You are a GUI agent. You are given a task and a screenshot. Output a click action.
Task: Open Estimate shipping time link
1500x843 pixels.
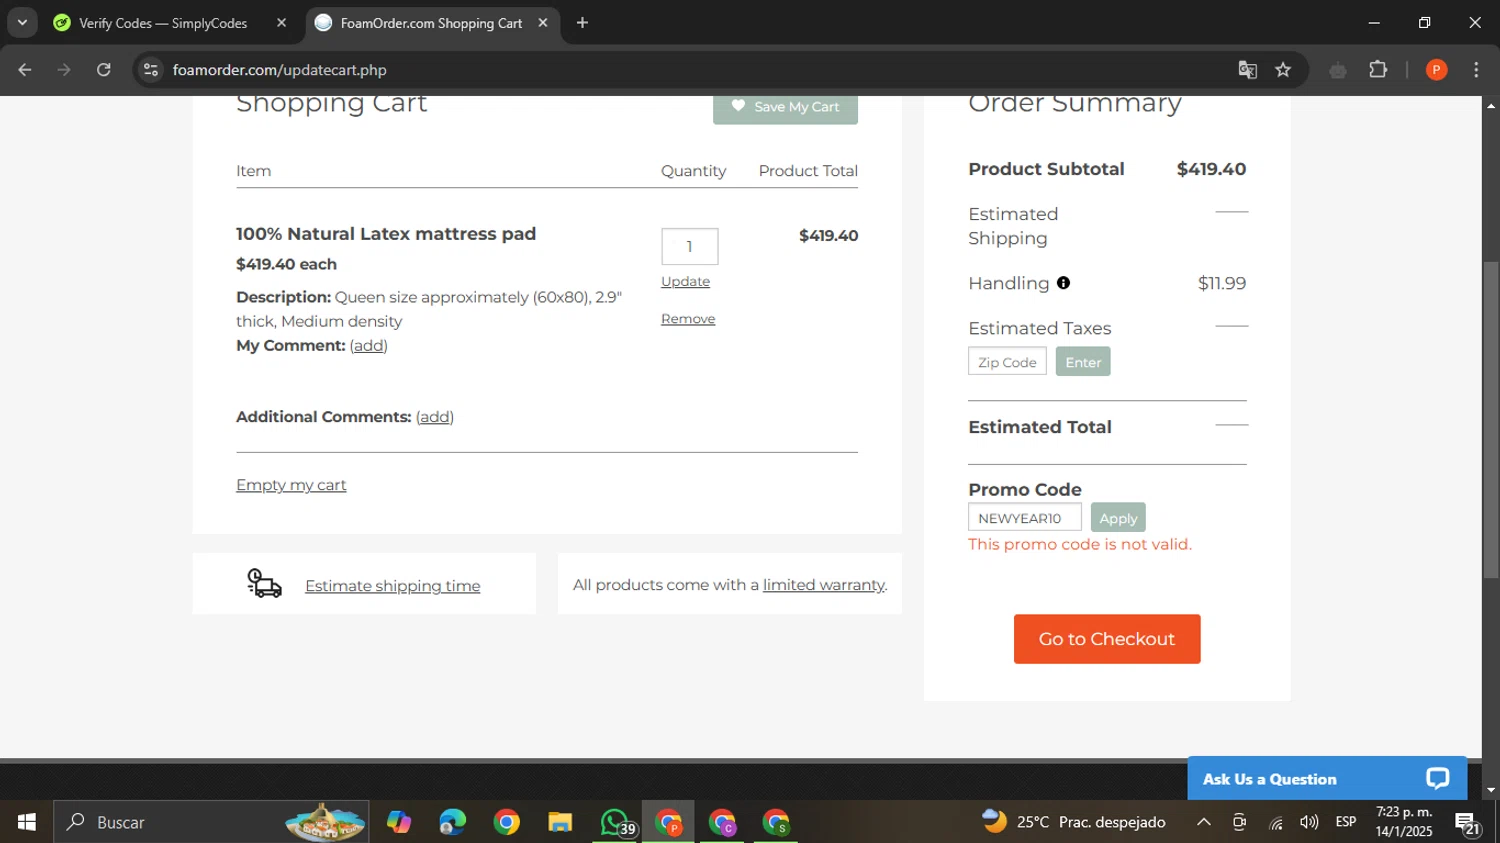click(392, 586)
